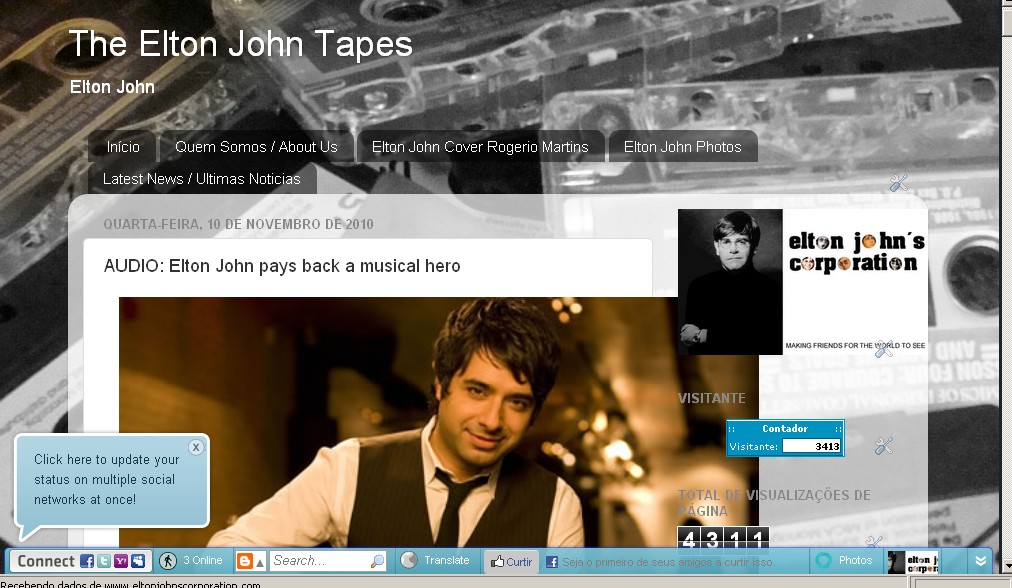Click the Curtir like button
This screenshot has width=1012, height=588.
(511, 562)
